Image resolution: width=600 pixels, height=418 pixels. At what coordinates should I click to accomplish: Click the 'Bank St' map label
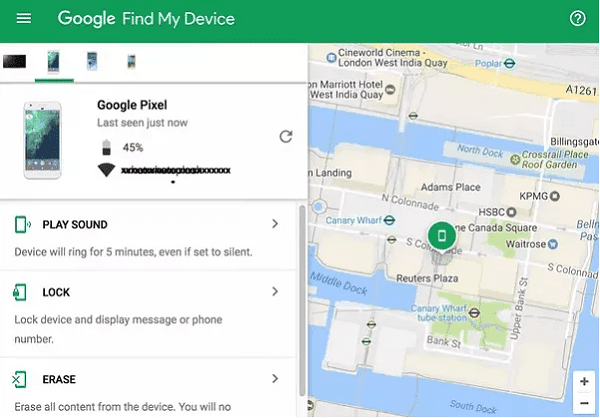[x=443, y=341]
